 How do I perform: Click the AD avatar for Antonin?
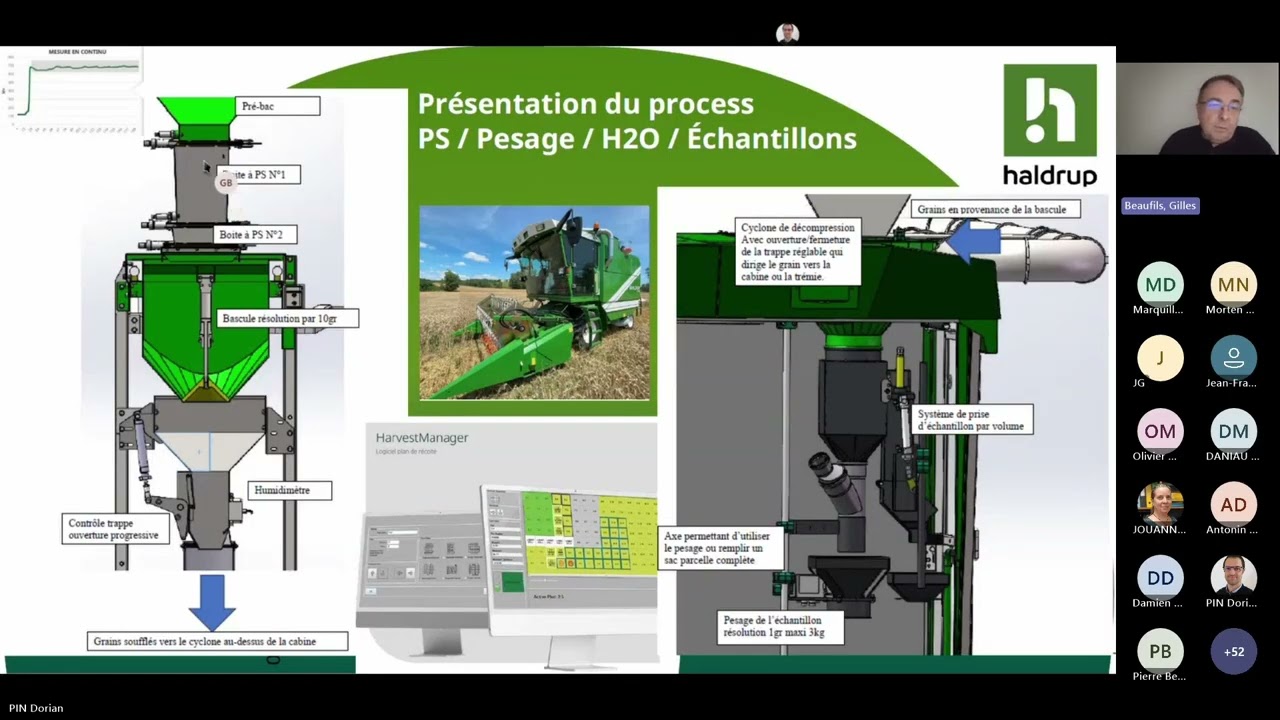[1233, 505]
